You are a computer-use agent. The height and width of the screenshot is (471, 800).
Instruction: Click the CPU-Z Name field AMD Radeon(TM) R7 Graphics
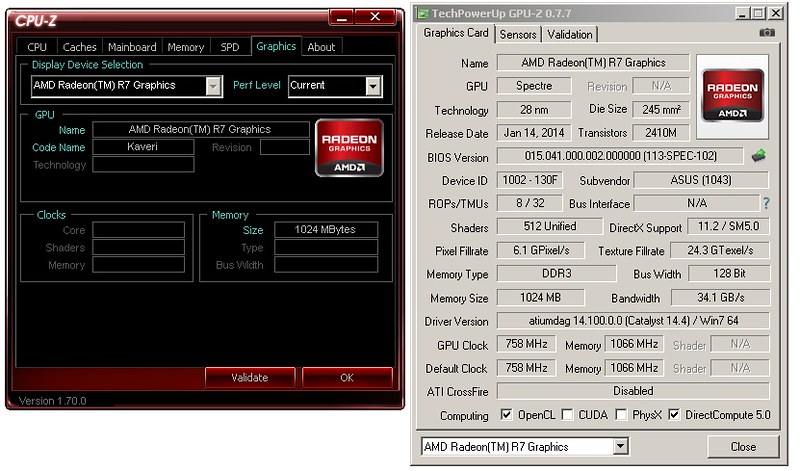pos(201,129)
